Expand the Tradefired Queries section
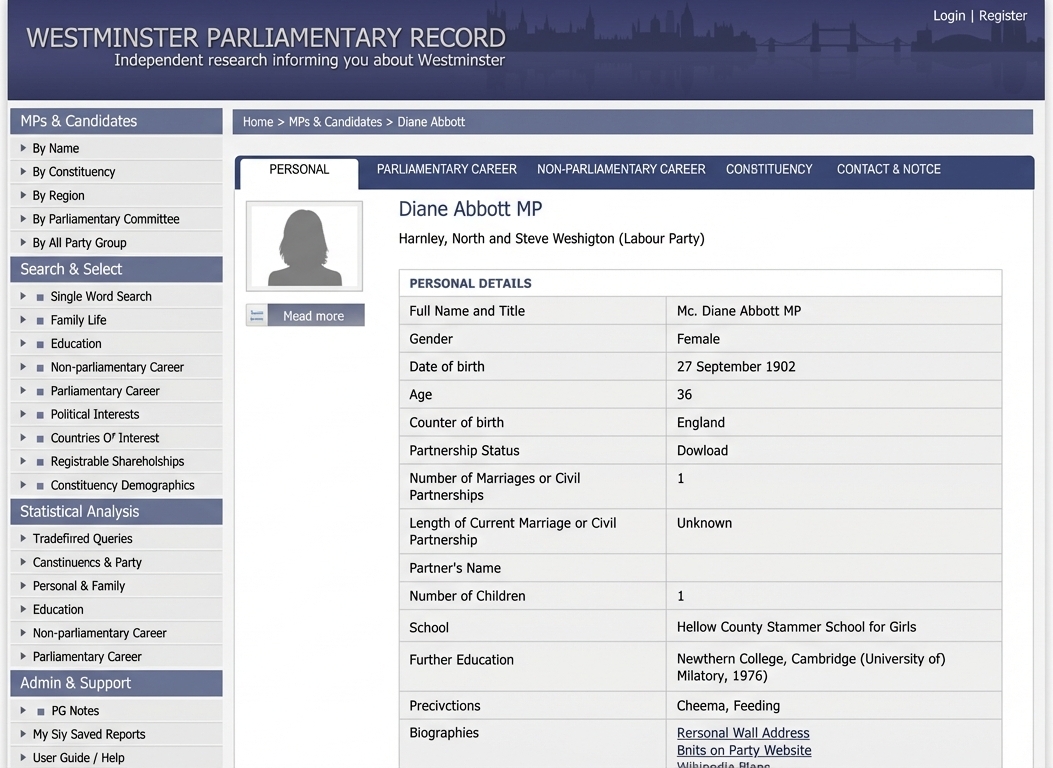The image size is (1053, 768). (24, 538)
